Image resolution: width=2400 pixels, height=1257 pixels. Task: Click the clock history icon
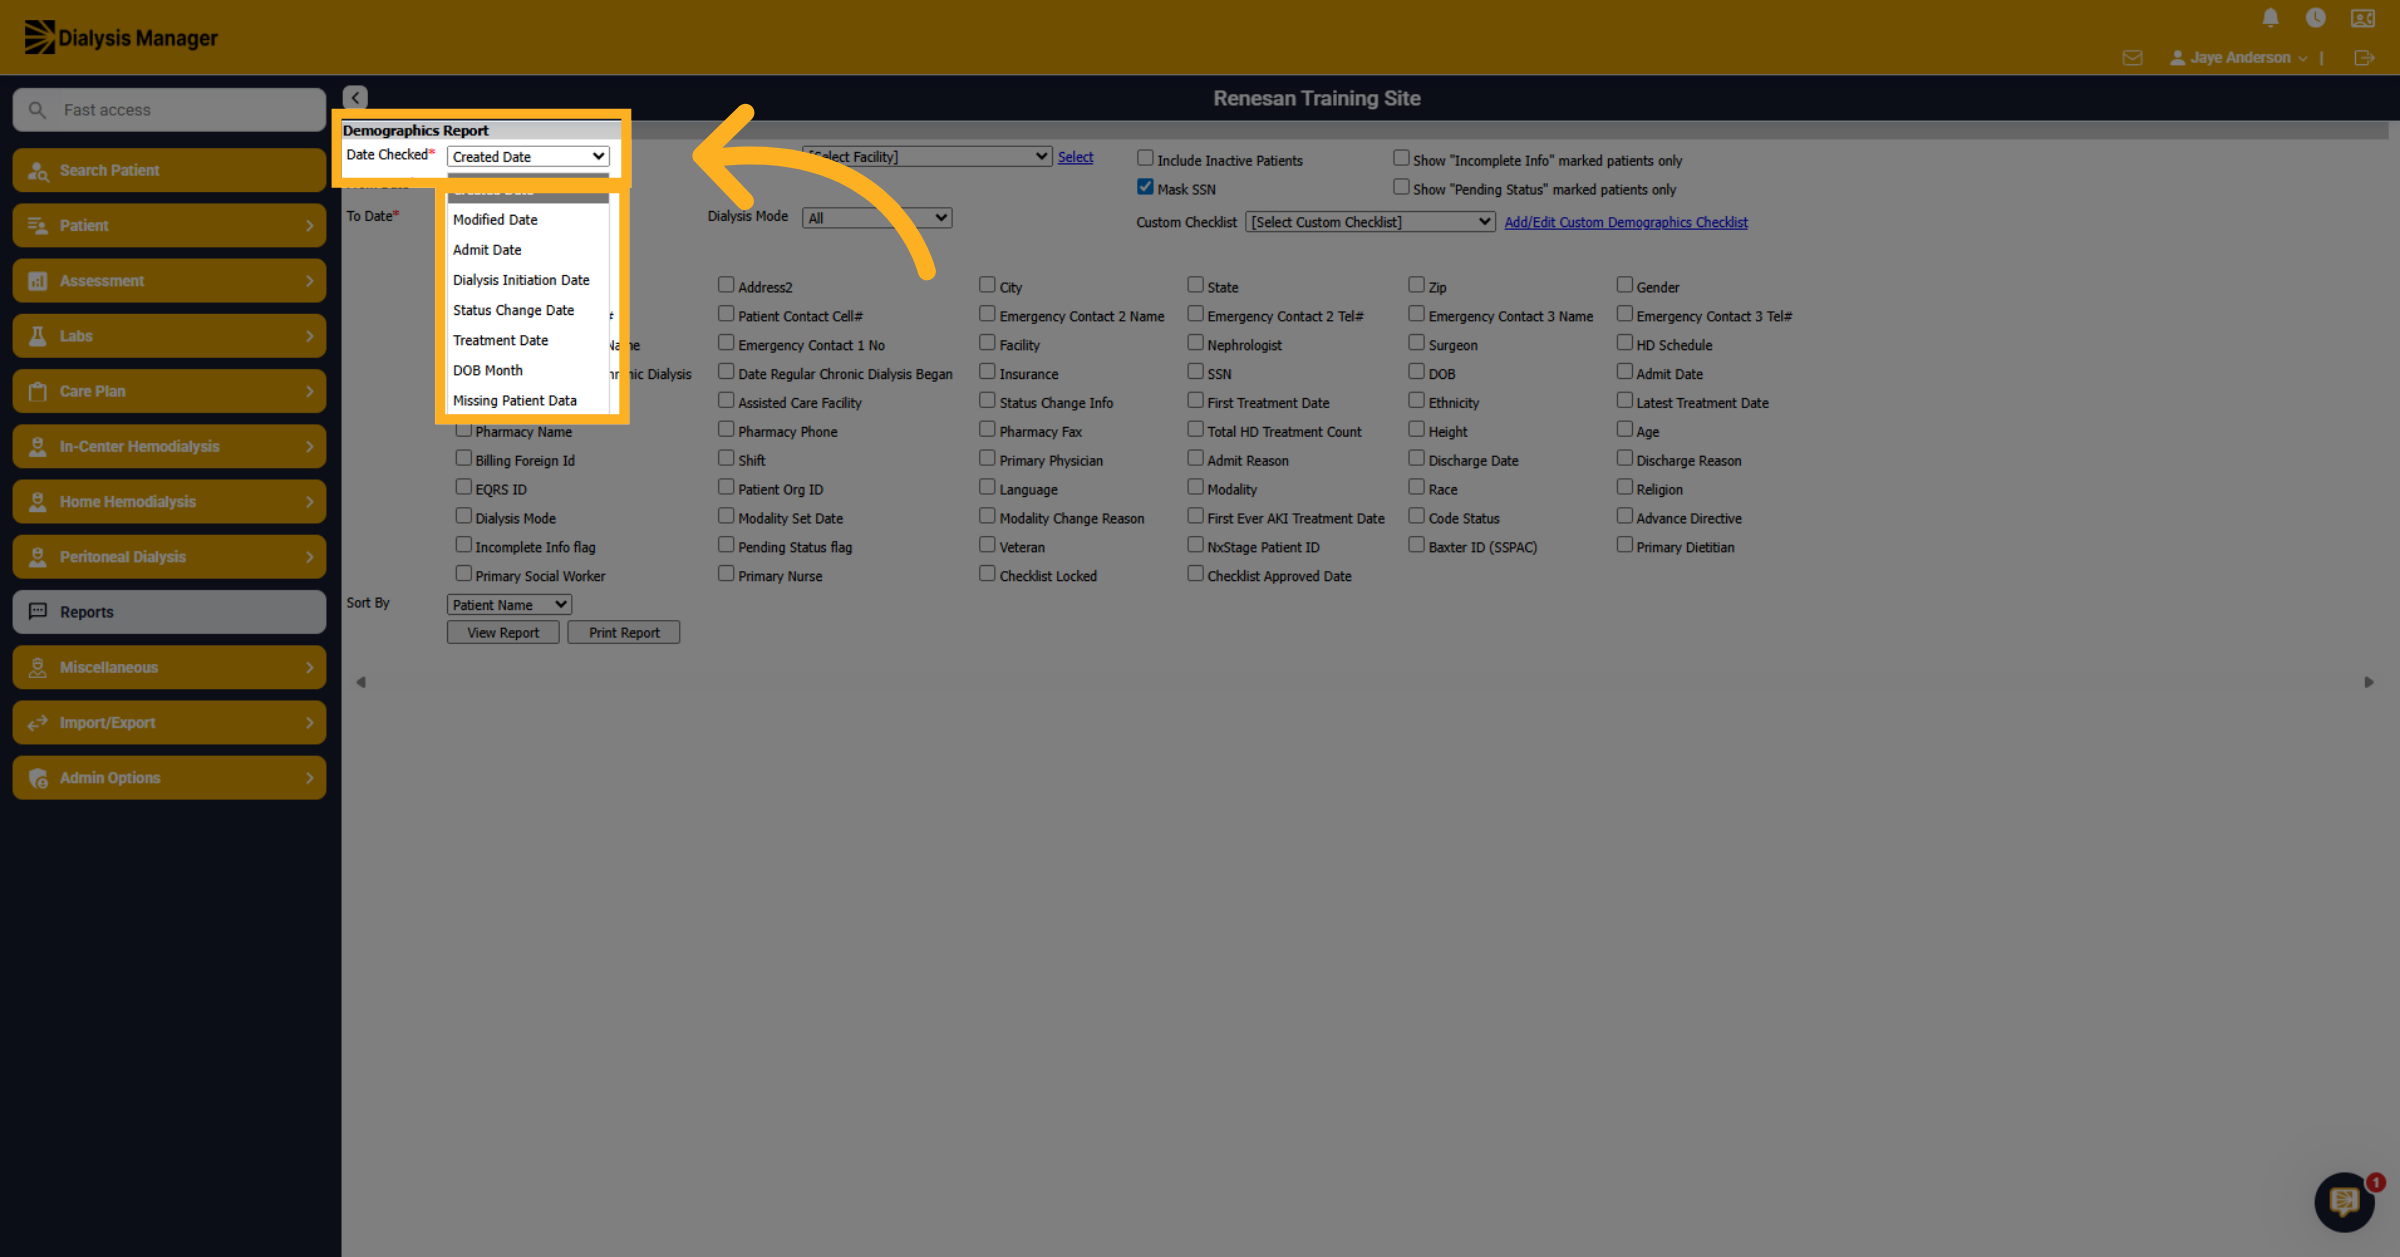coord(2315,18)
